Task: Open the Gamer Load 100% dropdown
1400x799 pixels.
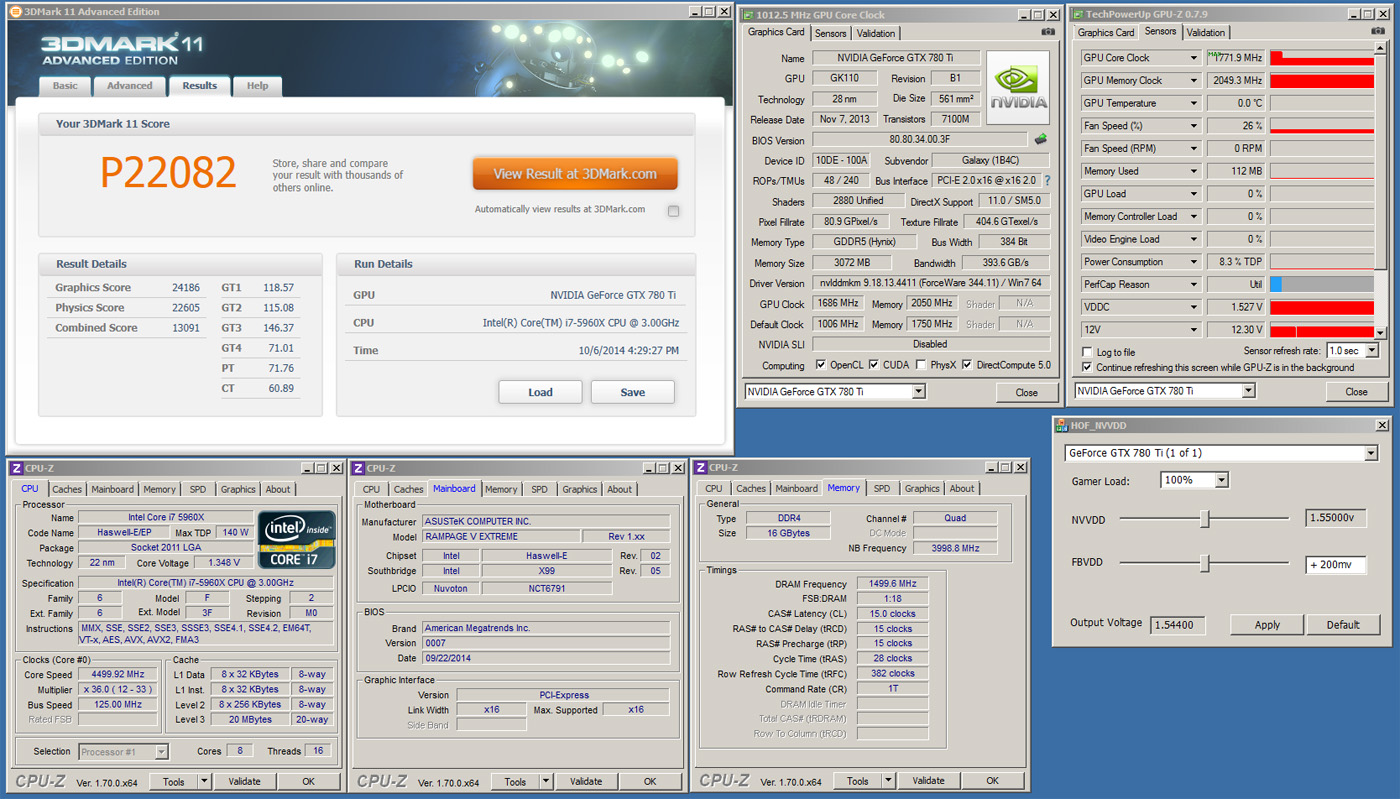Action: pos(1221,480)
